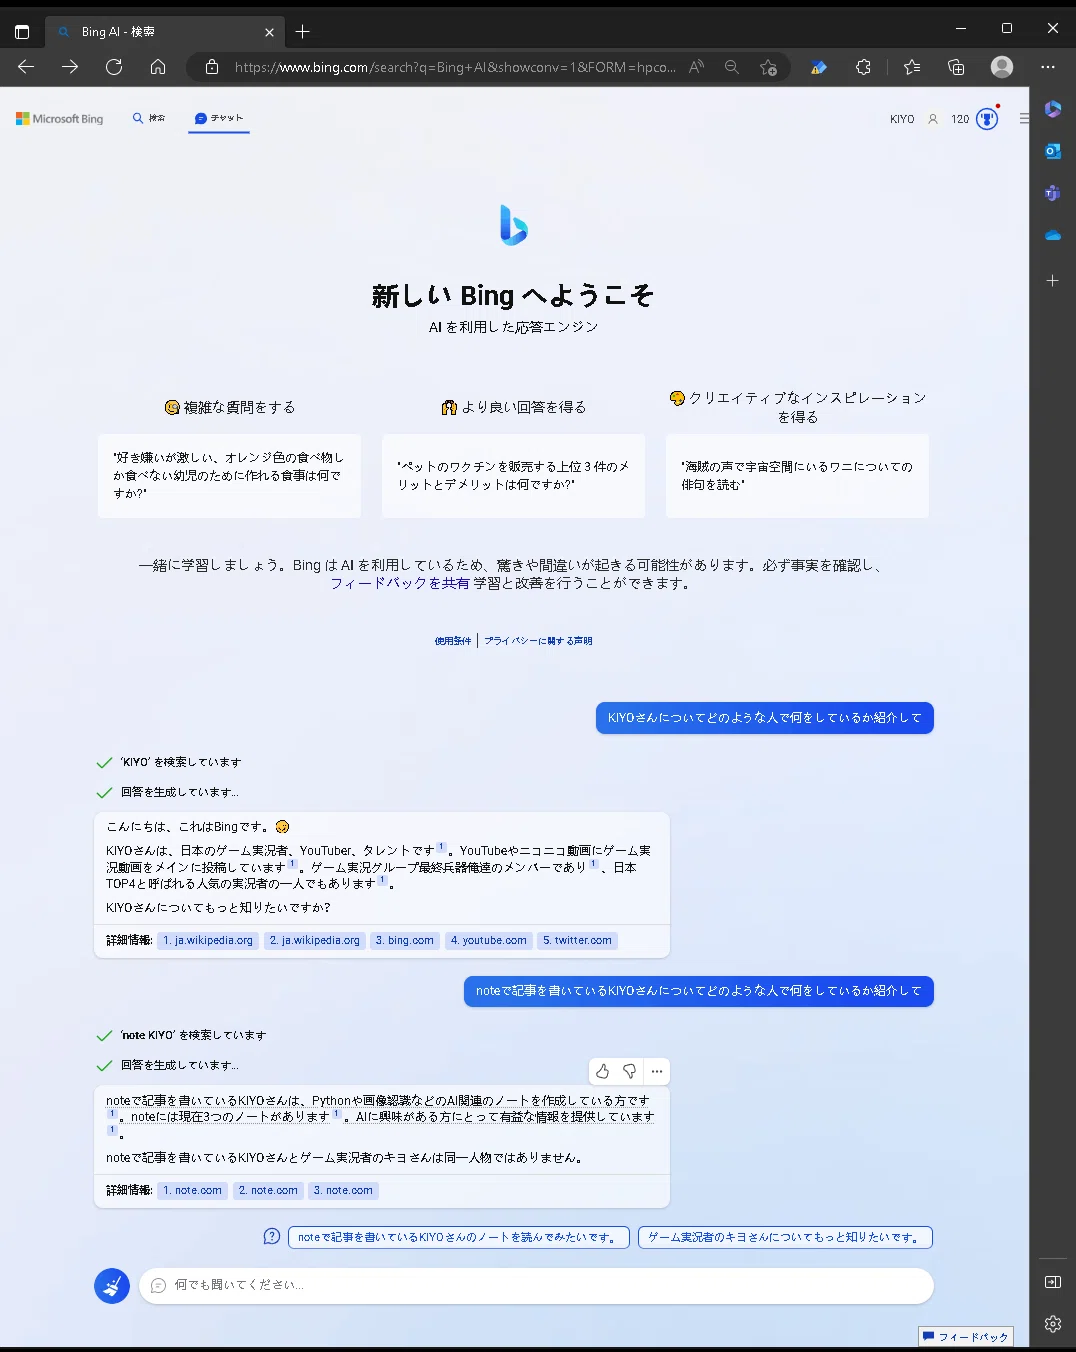The height and width of the screenshot is (1352, 1076).
Task: Open the blue pen extension icon
Action: click(x=819, y=67)
